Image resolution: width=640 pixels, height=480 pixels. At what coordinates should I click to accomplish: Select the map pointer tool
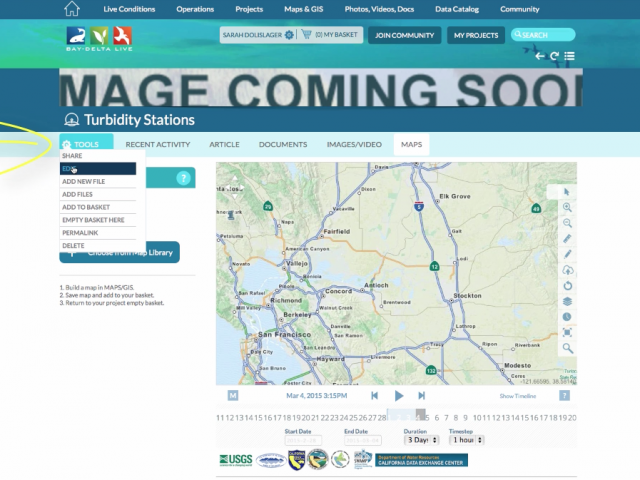[x=567, y=192]
